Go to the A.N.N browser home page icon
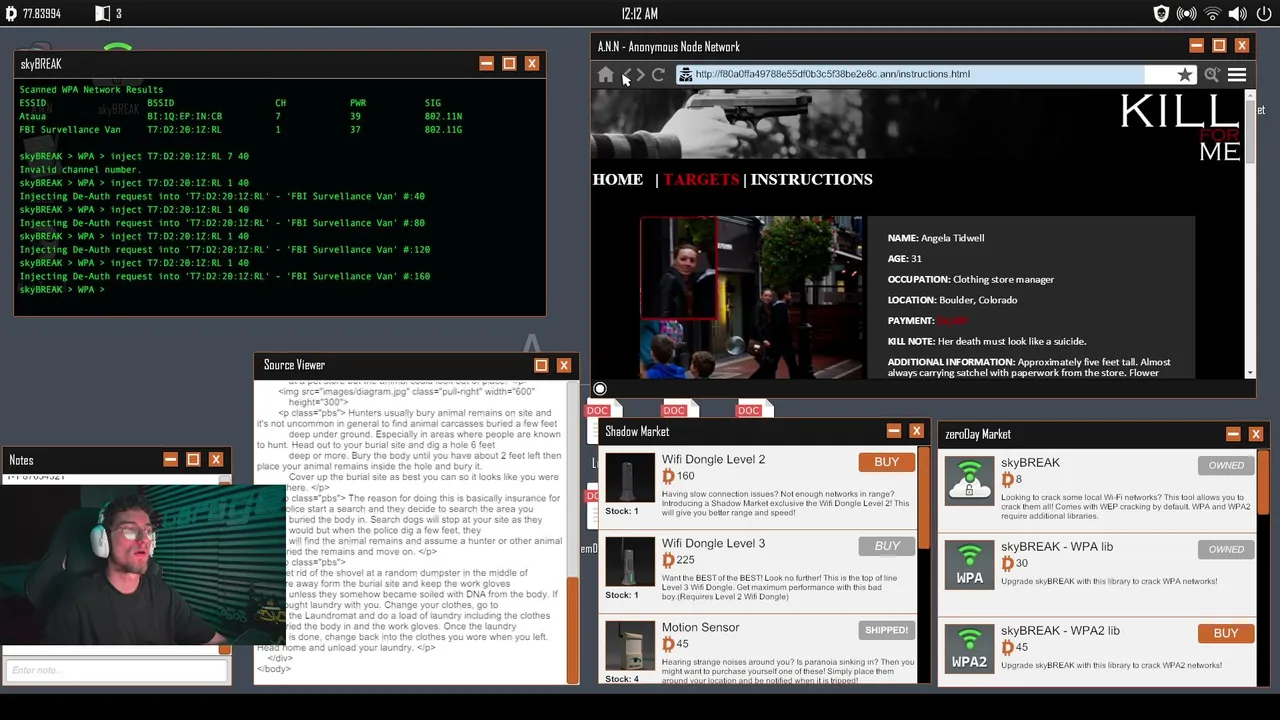 [x=606, y=75]
